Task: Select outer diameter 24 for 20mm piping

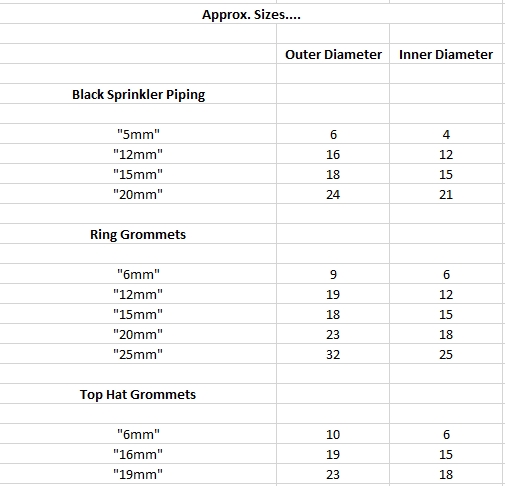Action: 333,194
